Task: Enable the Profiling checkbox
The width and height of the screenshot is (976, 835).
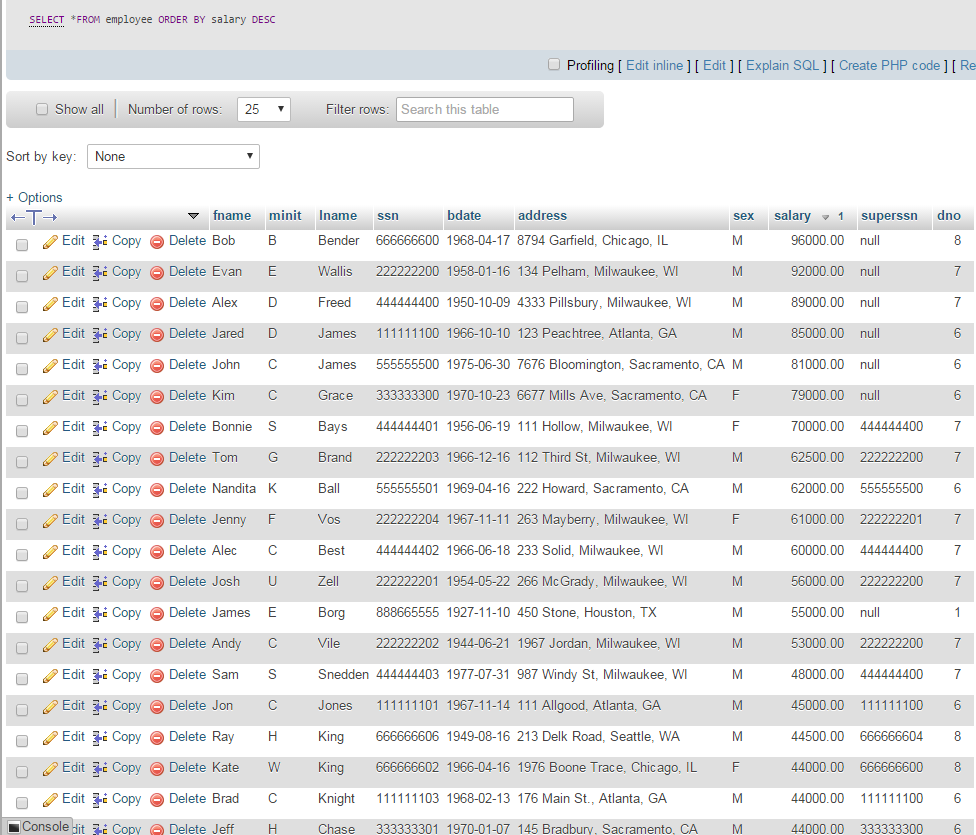Action: [554, 65]
